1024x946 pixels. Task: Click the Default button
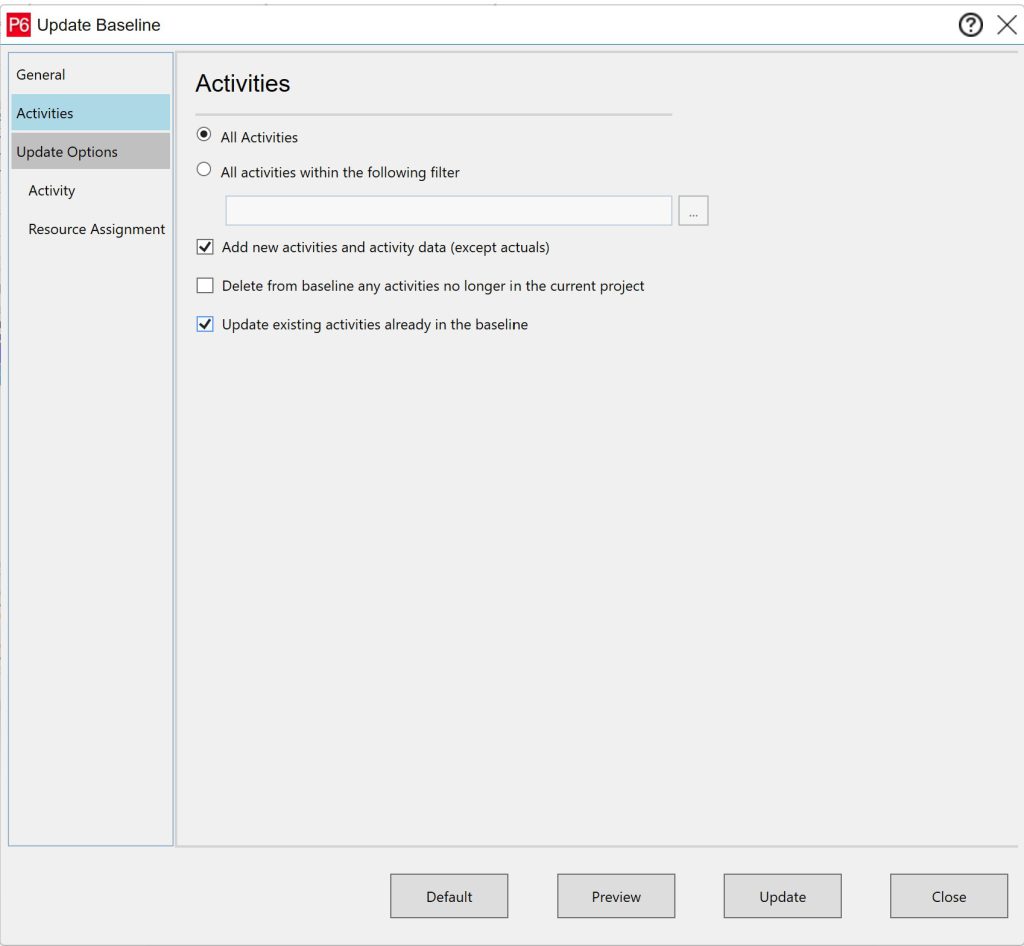click(x=449, y=896)
